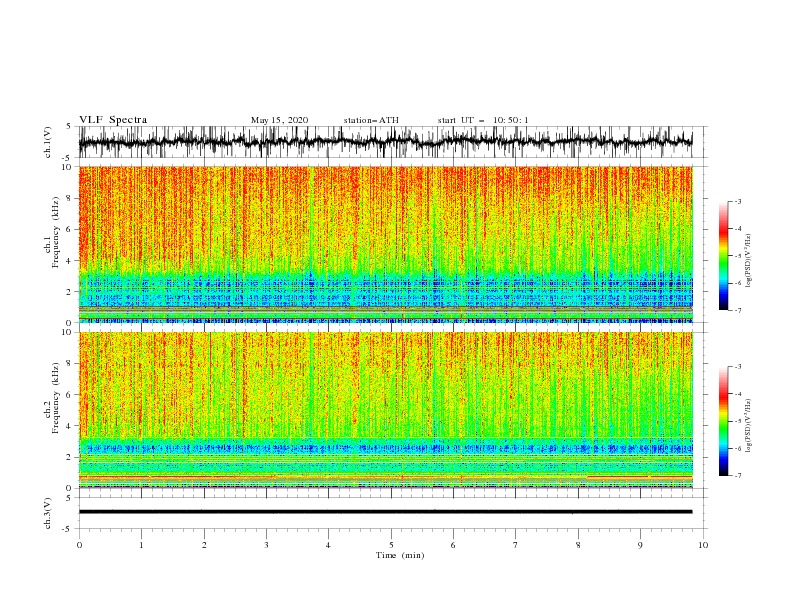Click the "ch.3(V)" axis label
792x612 pixels.
point(48,513)
